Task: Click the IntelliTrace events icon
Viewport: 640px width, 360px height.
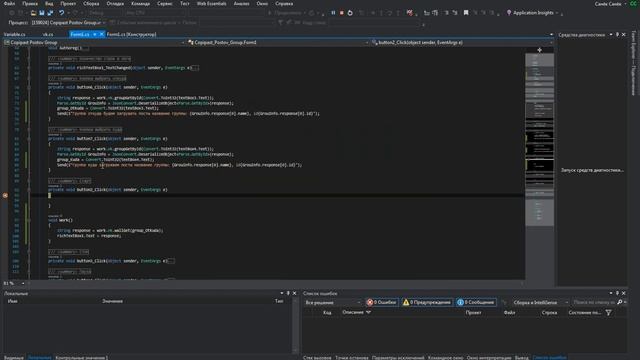Action: coord(410,13)
